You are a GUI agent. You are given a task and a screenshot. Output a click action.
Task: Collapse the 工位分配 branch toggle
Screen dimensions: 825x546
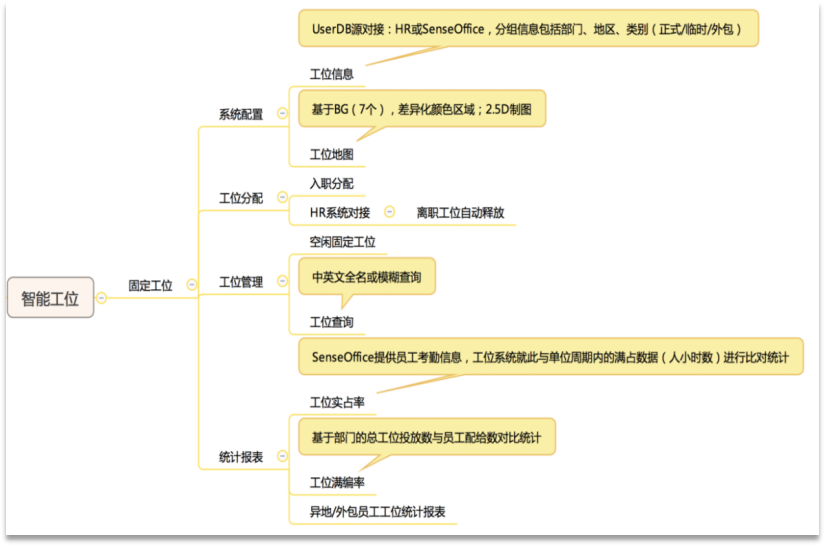coord(283,197)
